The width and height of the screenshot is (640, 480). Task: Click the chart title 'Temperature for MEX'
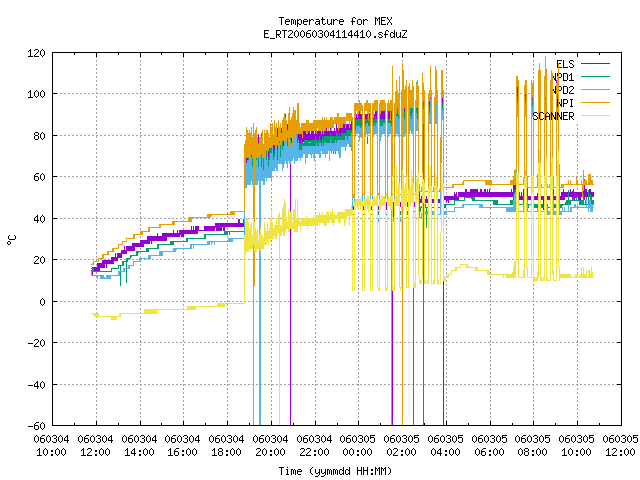335,21
